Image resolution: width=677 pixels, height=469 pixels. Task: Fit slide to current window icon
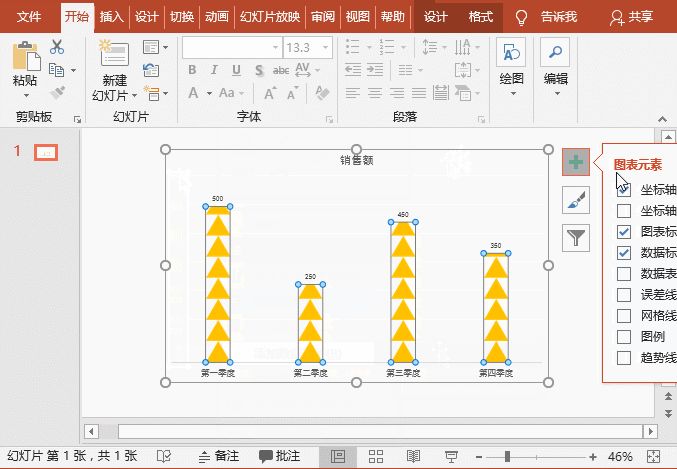(x=654, y=456)
